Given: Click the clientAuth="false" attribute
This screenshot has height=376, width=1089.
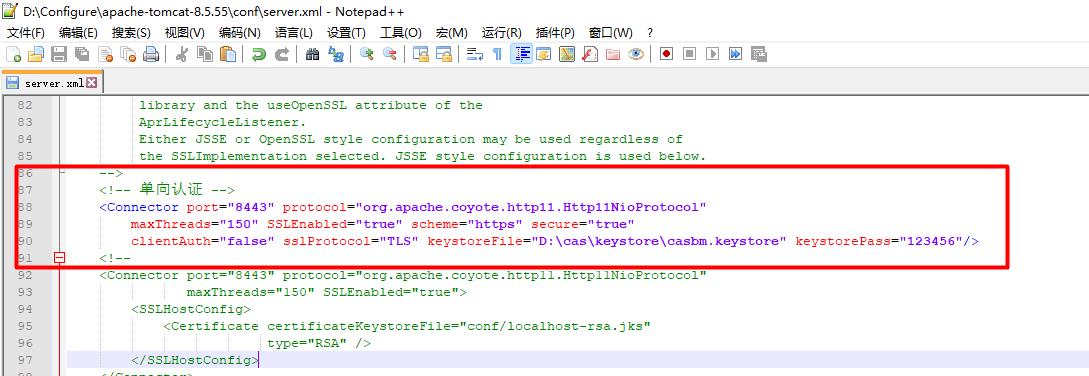Looking at the screenshot, I should [x=202, y=241].
